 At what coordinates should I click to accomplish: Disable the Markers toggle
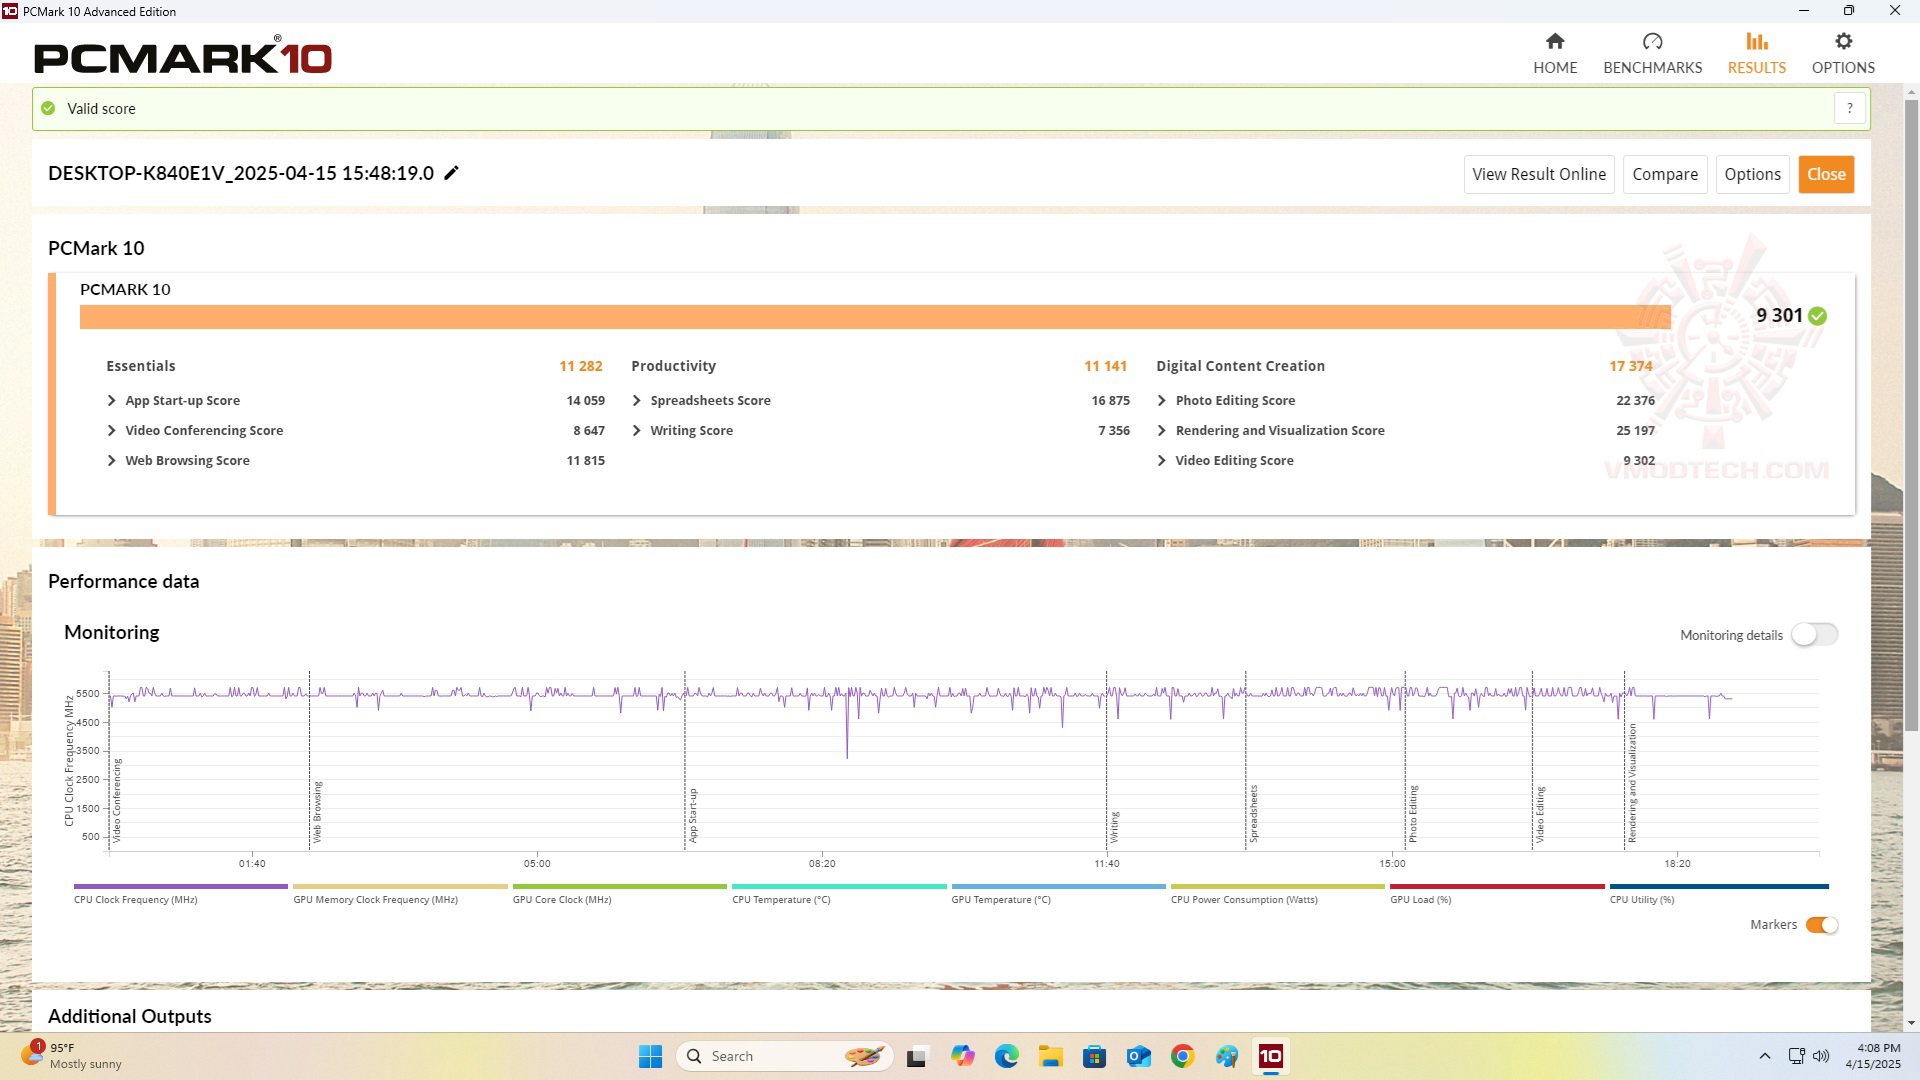[1820, 925]
